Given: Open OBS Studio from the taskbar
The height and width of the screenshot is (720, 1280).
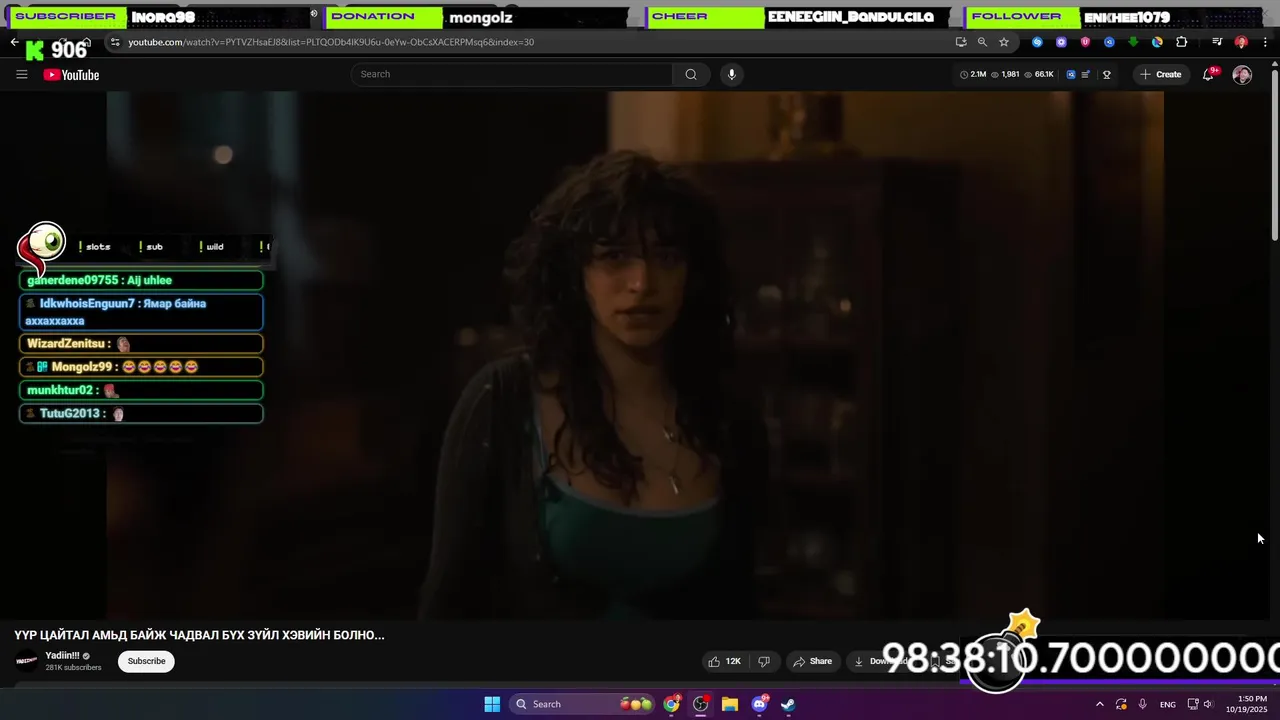Looking at the screenshot, I should [x=701, y=704].
